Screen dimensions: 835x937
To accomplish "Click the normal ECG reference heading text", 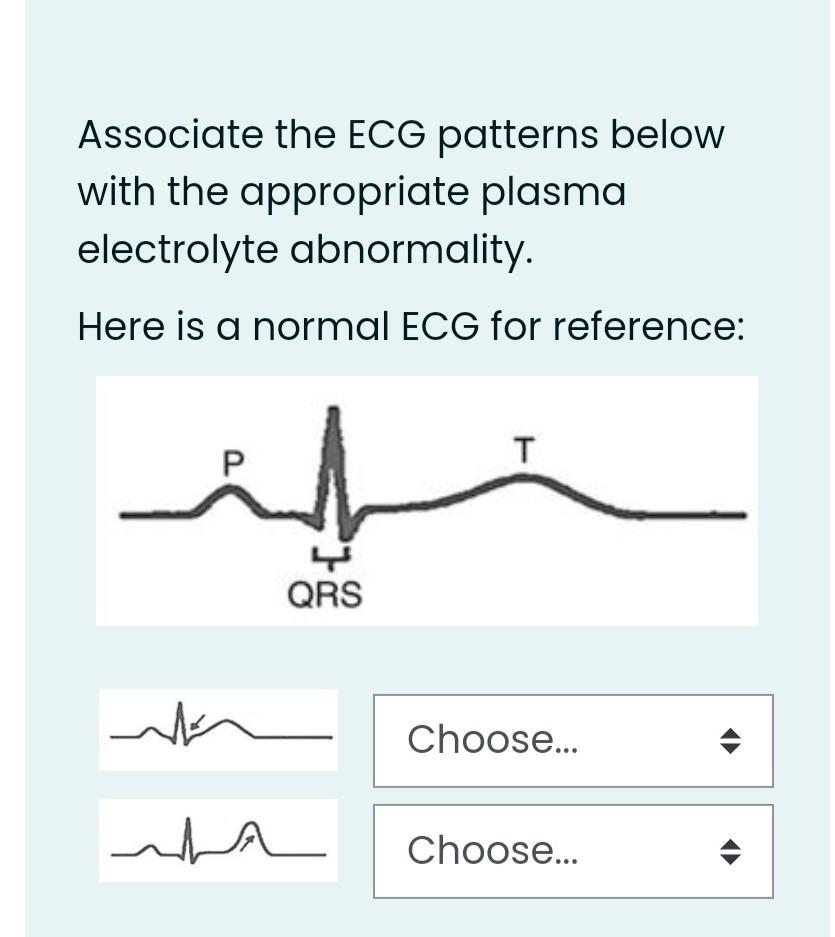I will [410, 326].
